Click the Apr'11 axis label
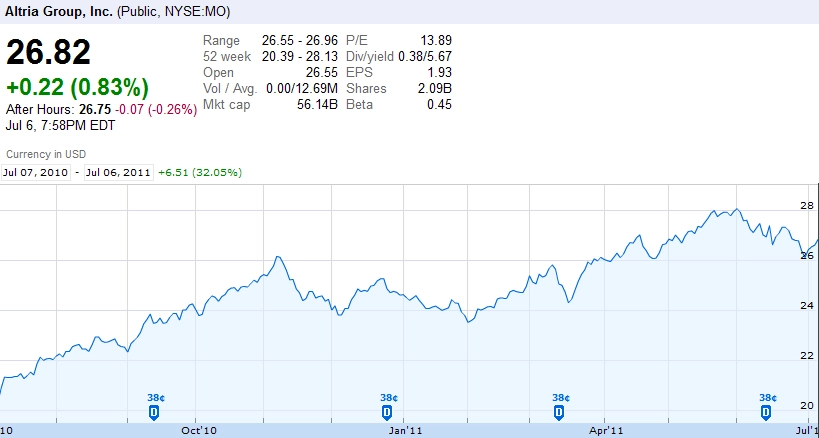 [x=606, y=431]
